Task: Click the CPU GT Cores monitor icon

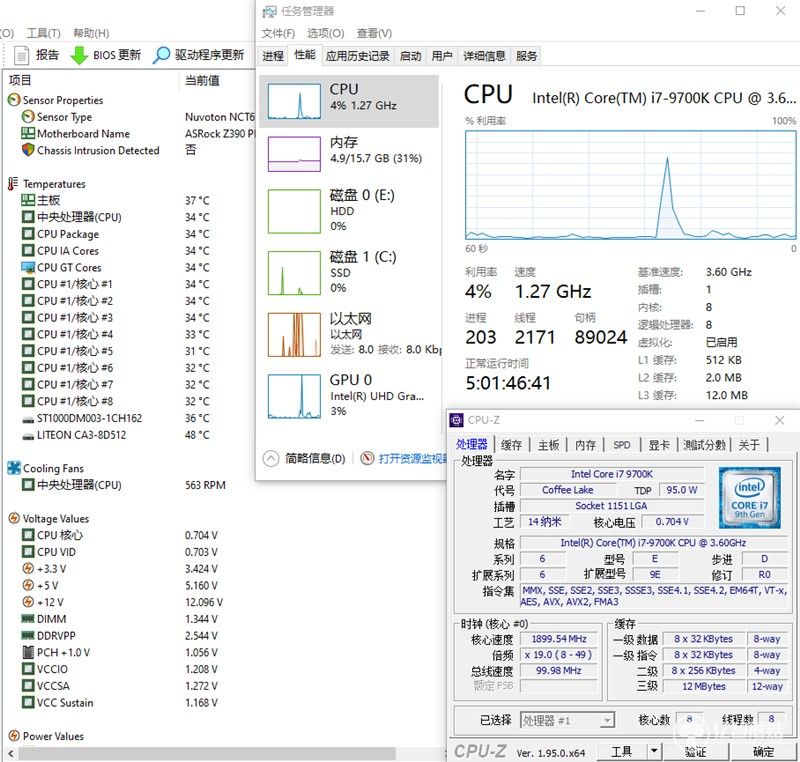Action: (28, 268)
